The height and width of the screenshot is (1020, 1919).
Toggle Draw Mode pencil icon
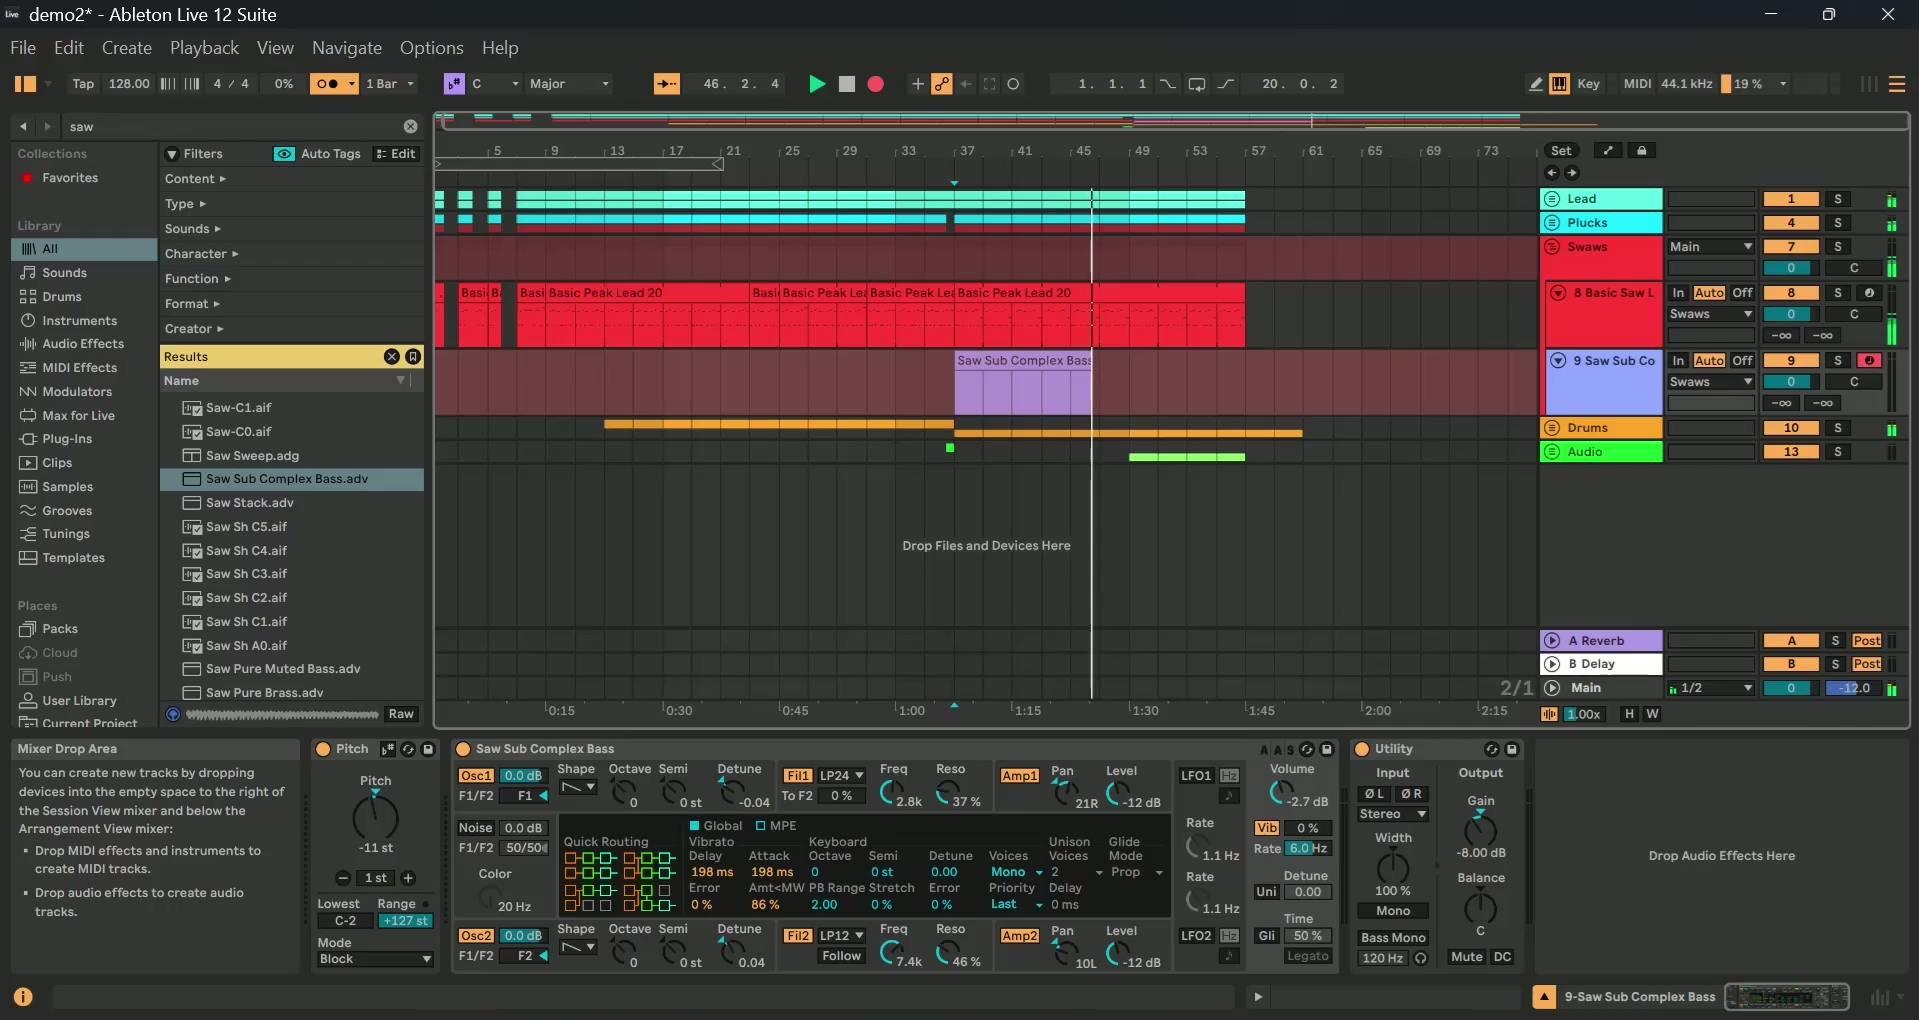pos(1536,84)
